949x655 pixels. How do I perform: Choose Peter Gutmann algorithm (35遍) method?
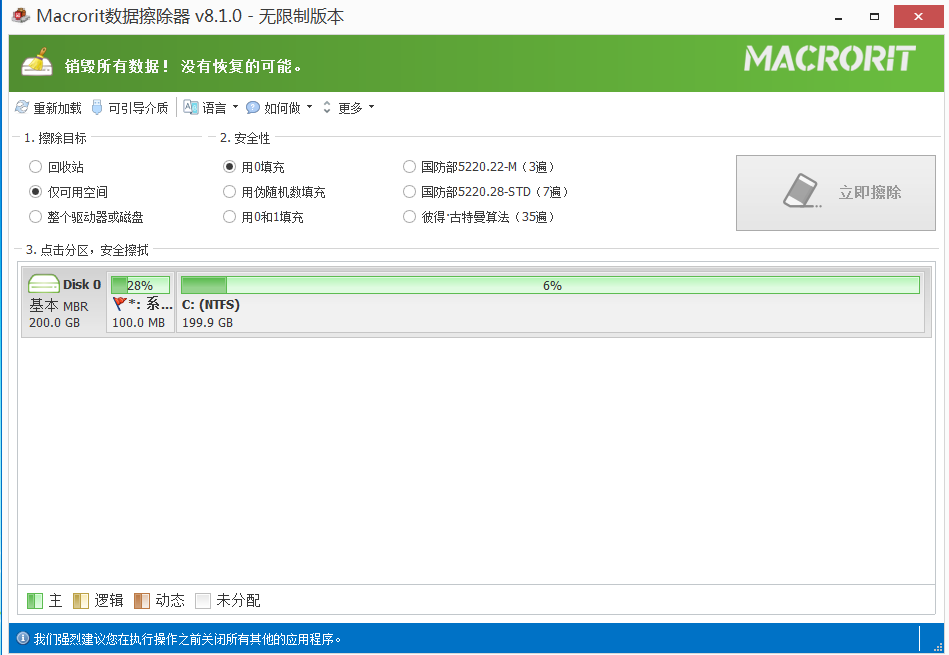coord(479,217)
